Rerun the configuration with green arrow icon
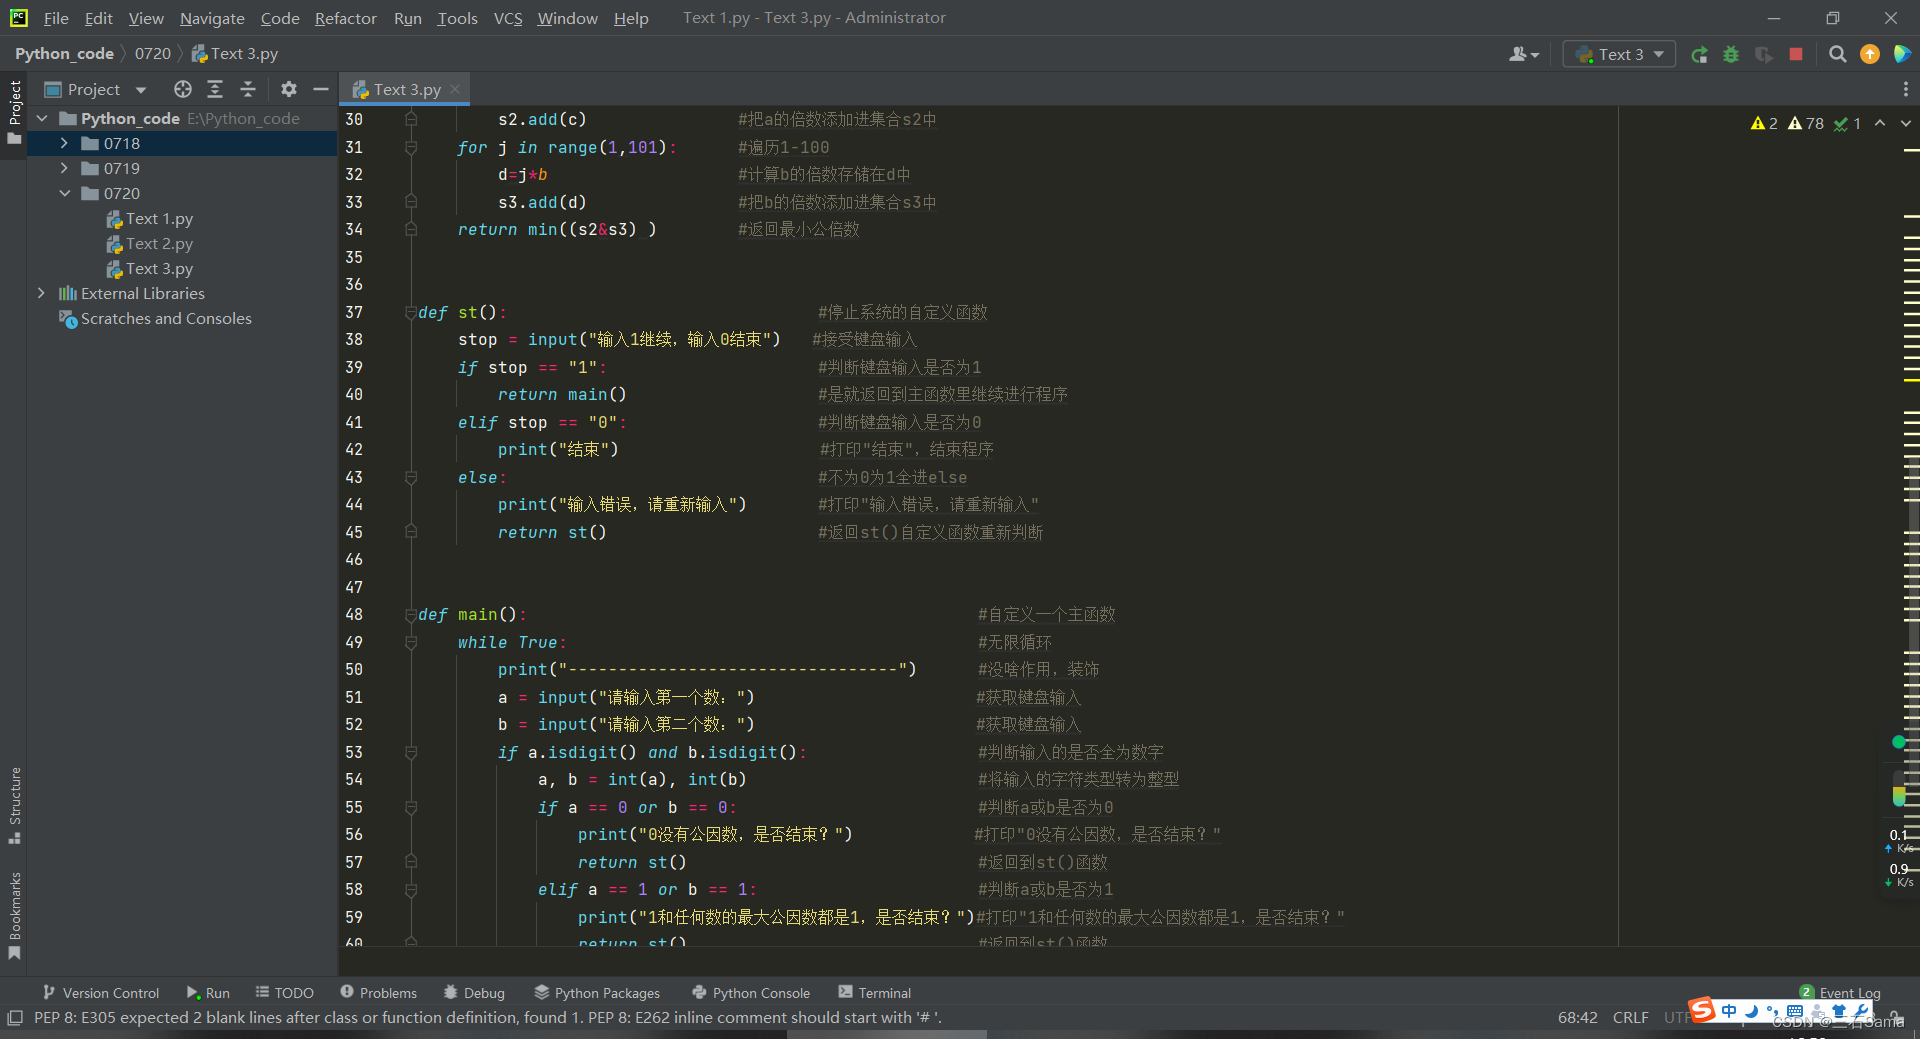 1699,54
